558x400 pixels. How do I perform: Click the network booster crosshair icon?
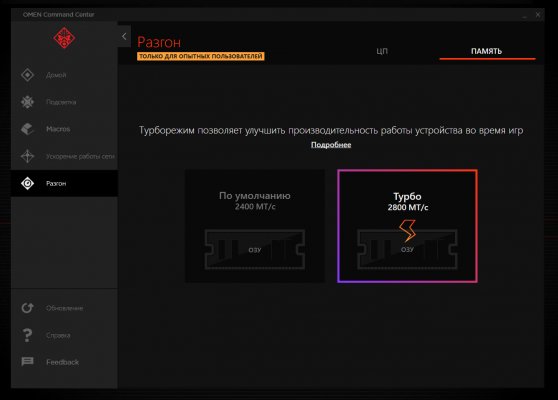[27, 156]
